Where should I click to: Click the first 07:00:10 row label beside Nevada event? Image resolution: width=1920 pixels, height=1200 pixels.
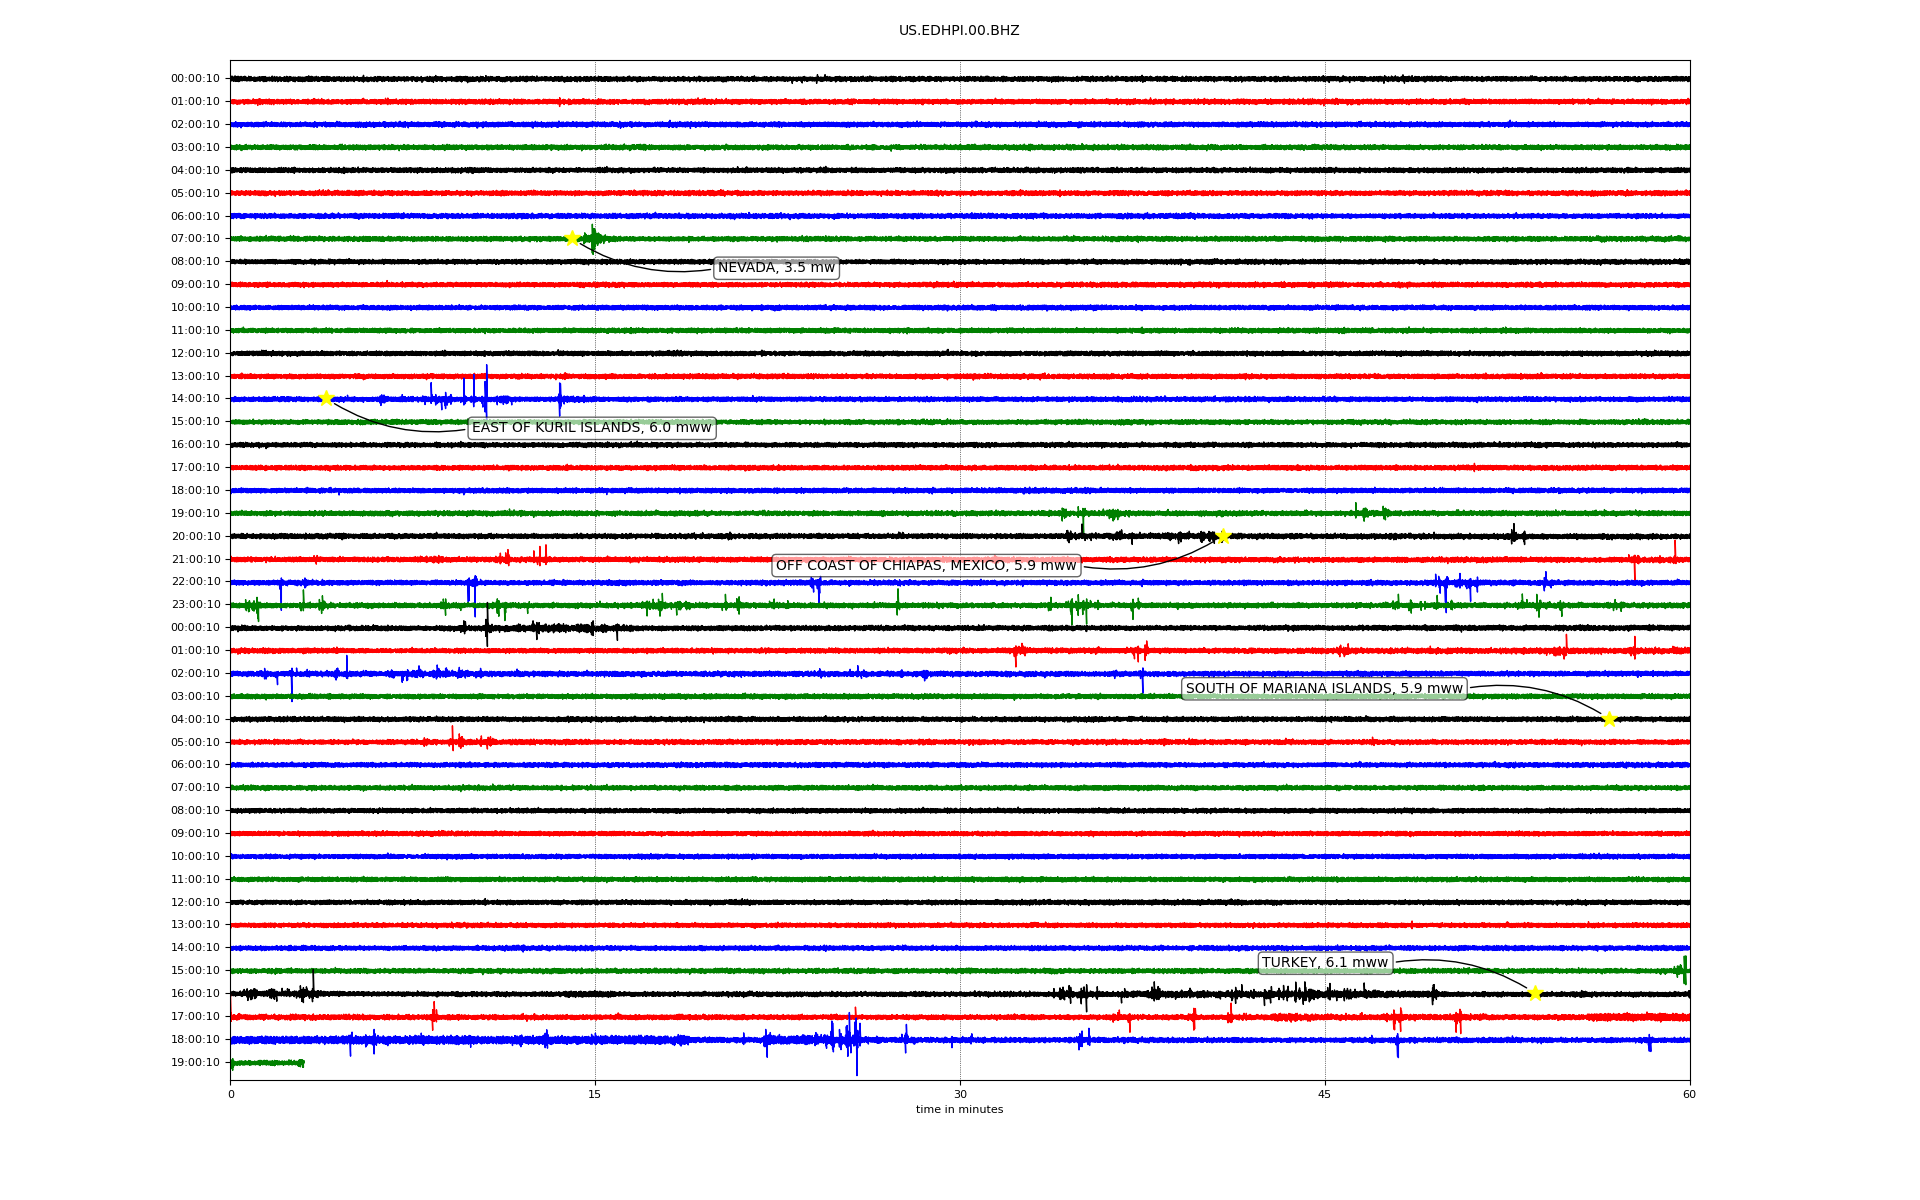(195, 239)
